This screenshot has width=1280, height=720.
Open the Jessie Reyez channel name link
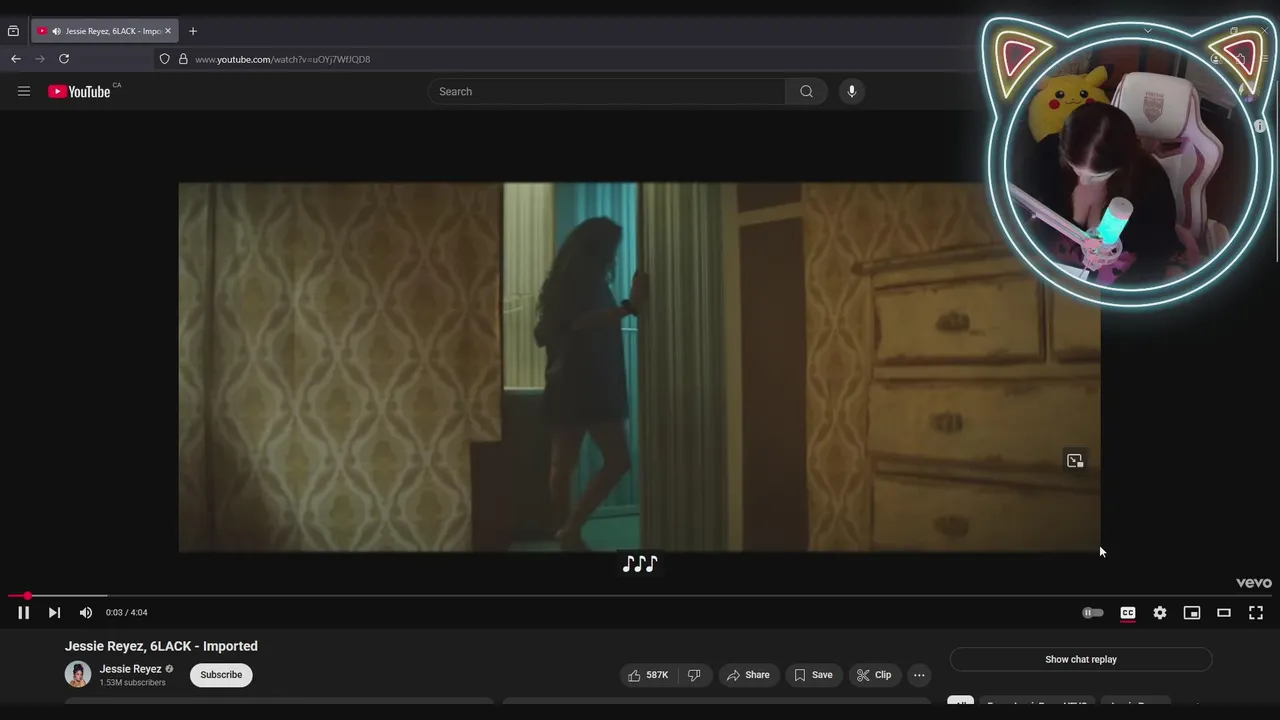tap(130, 669)
